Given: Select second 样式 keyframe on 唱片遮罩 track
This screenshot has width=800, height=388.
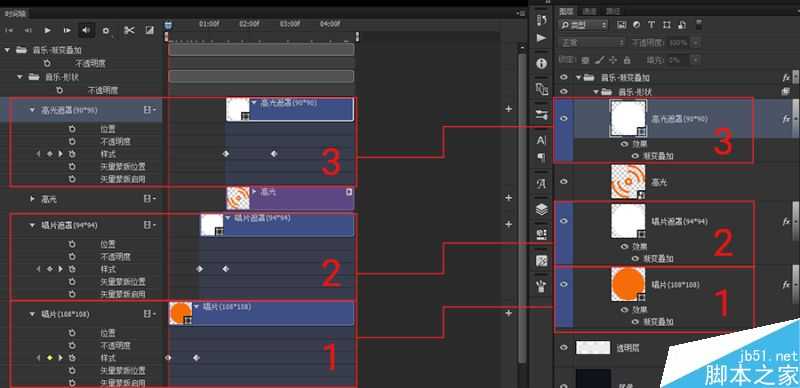Looking at the screenshot, I should (x=226, y=269).
